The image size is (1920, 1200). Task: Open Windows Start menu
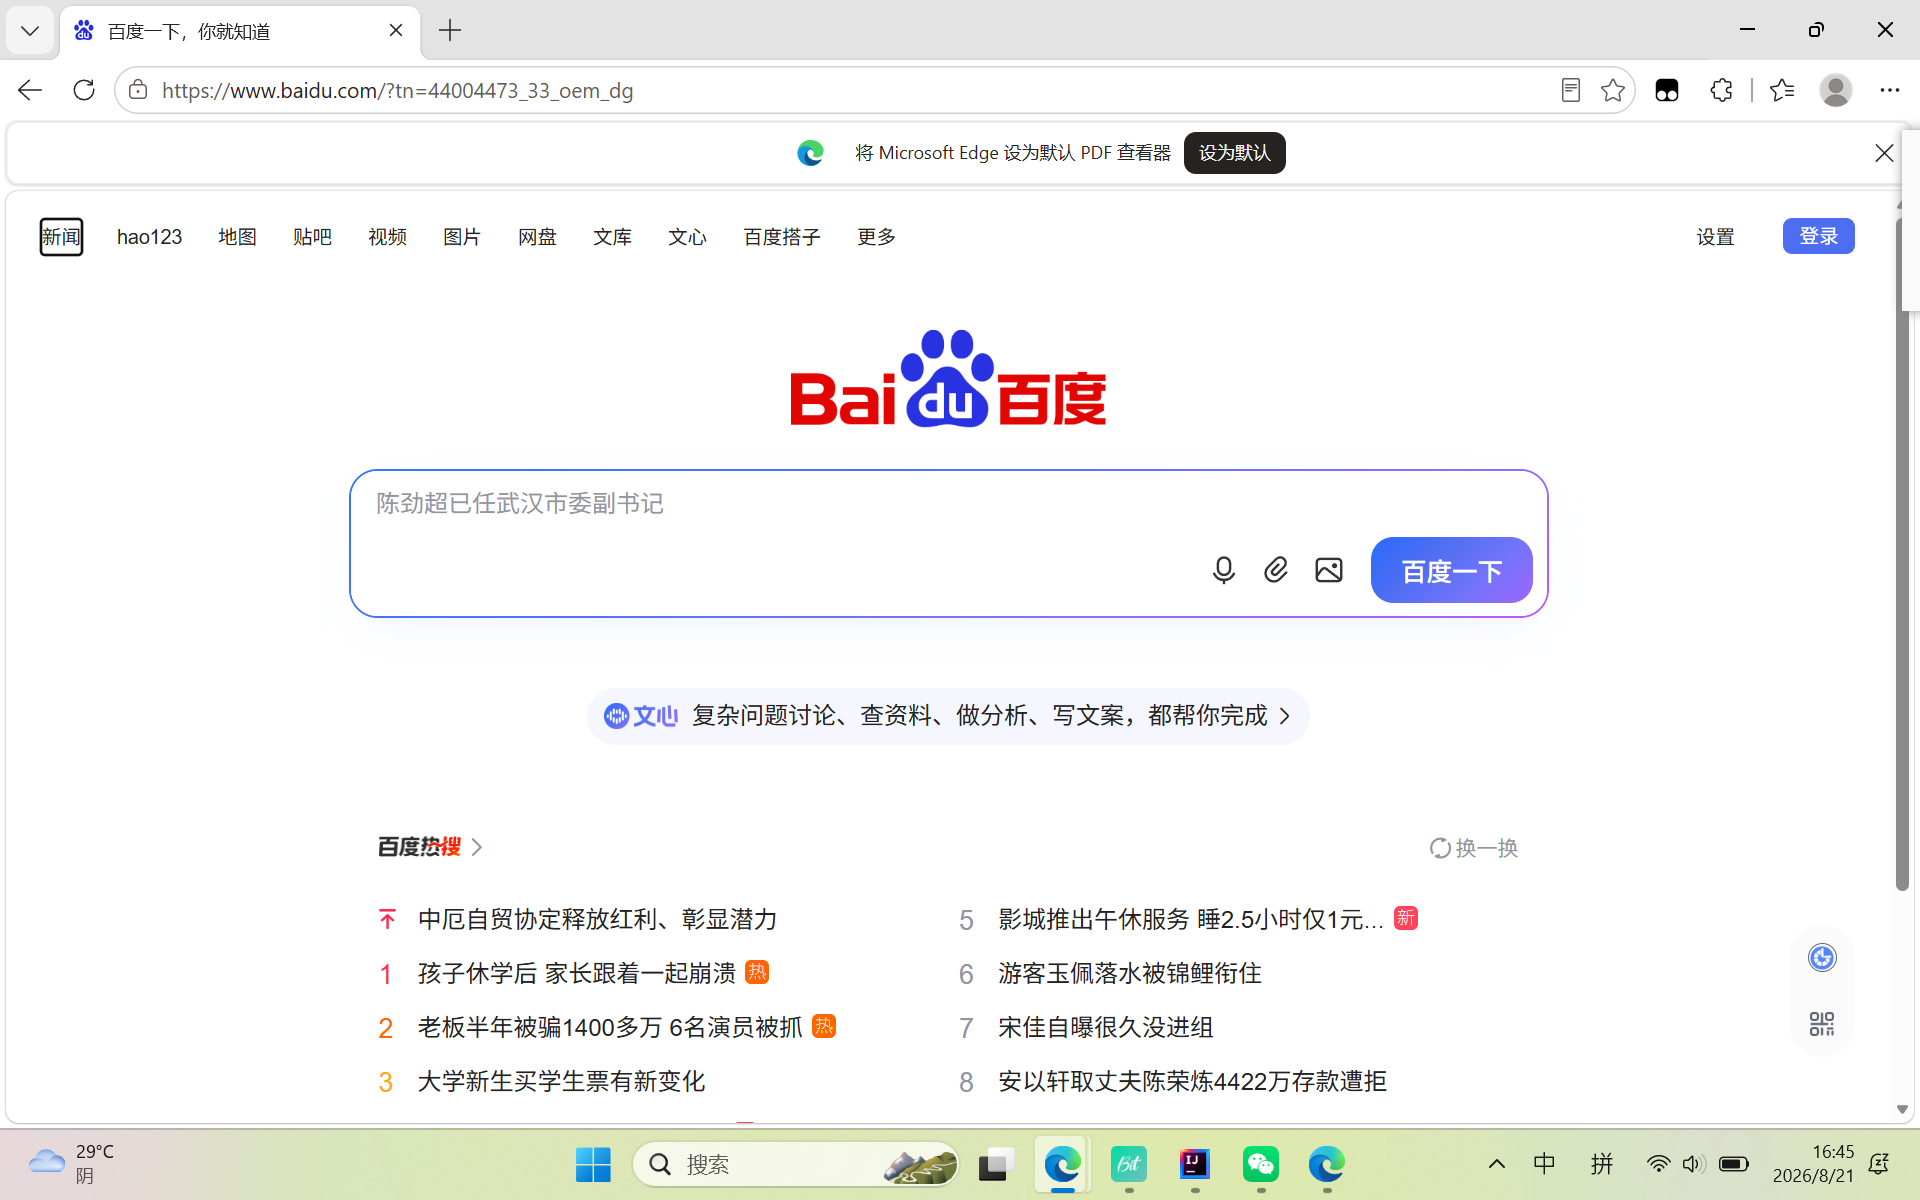[593, 1164]
